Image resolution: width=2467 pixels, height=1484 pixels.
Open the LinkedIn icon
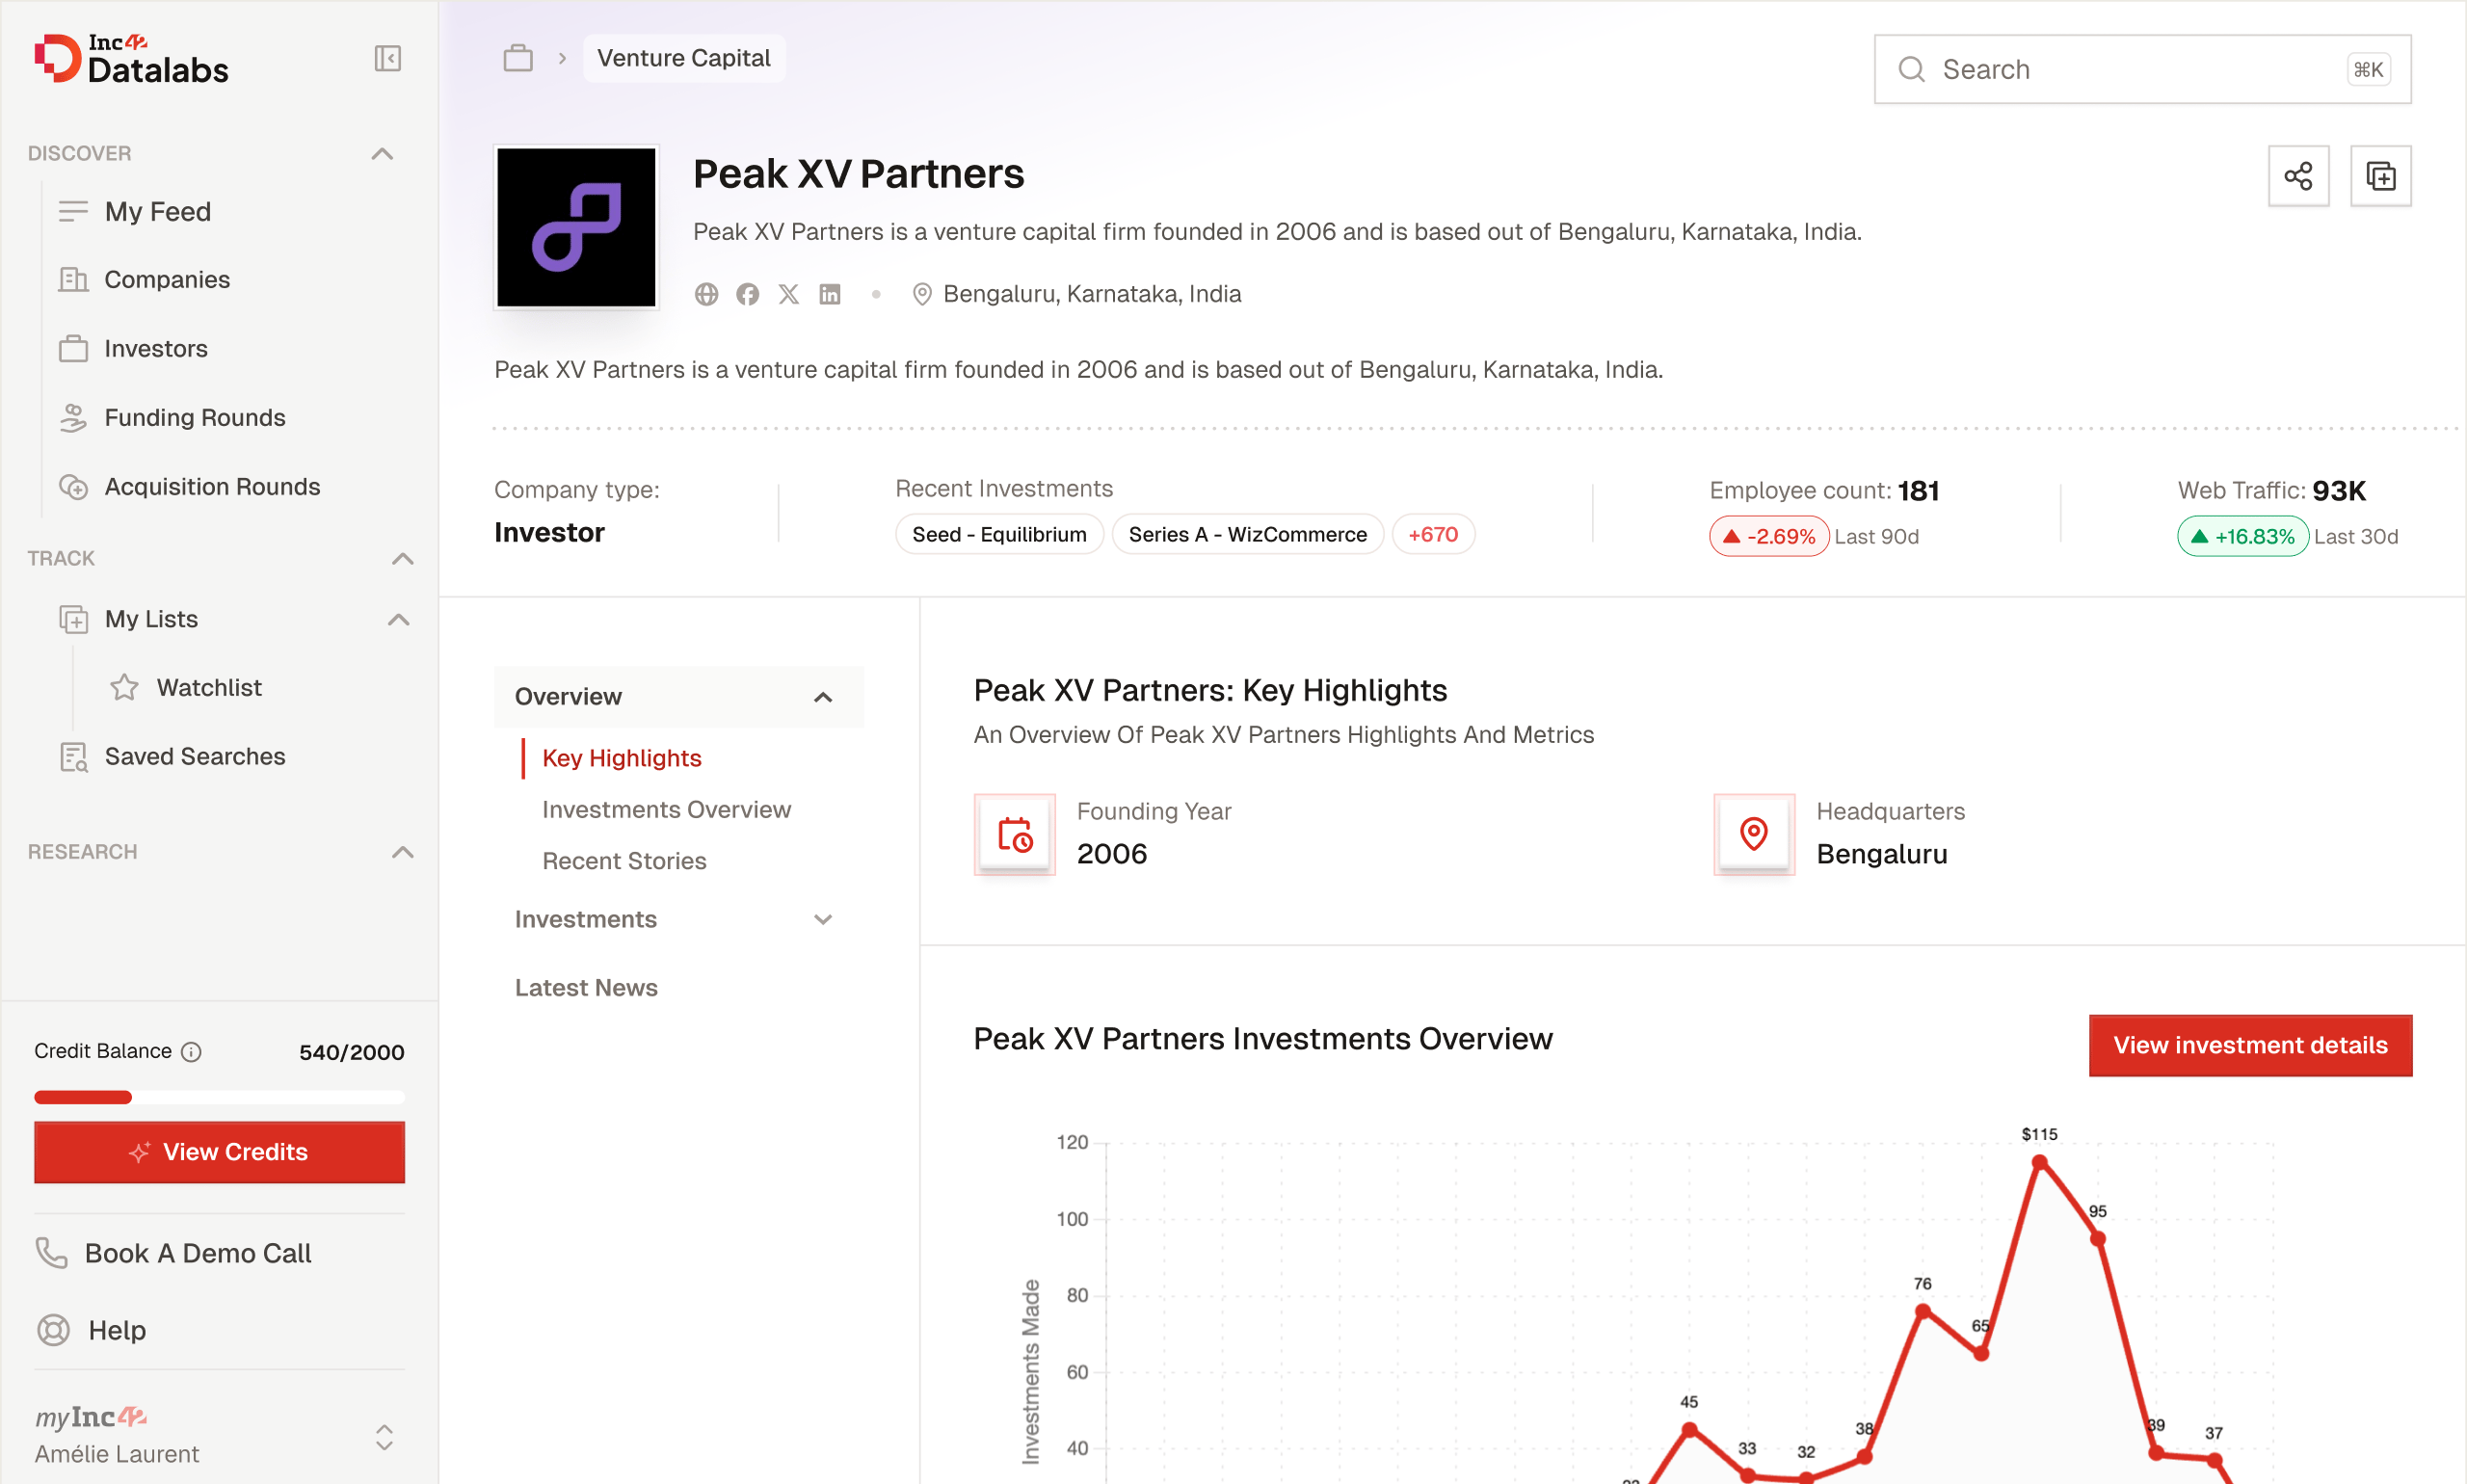[x=829, y=294]
